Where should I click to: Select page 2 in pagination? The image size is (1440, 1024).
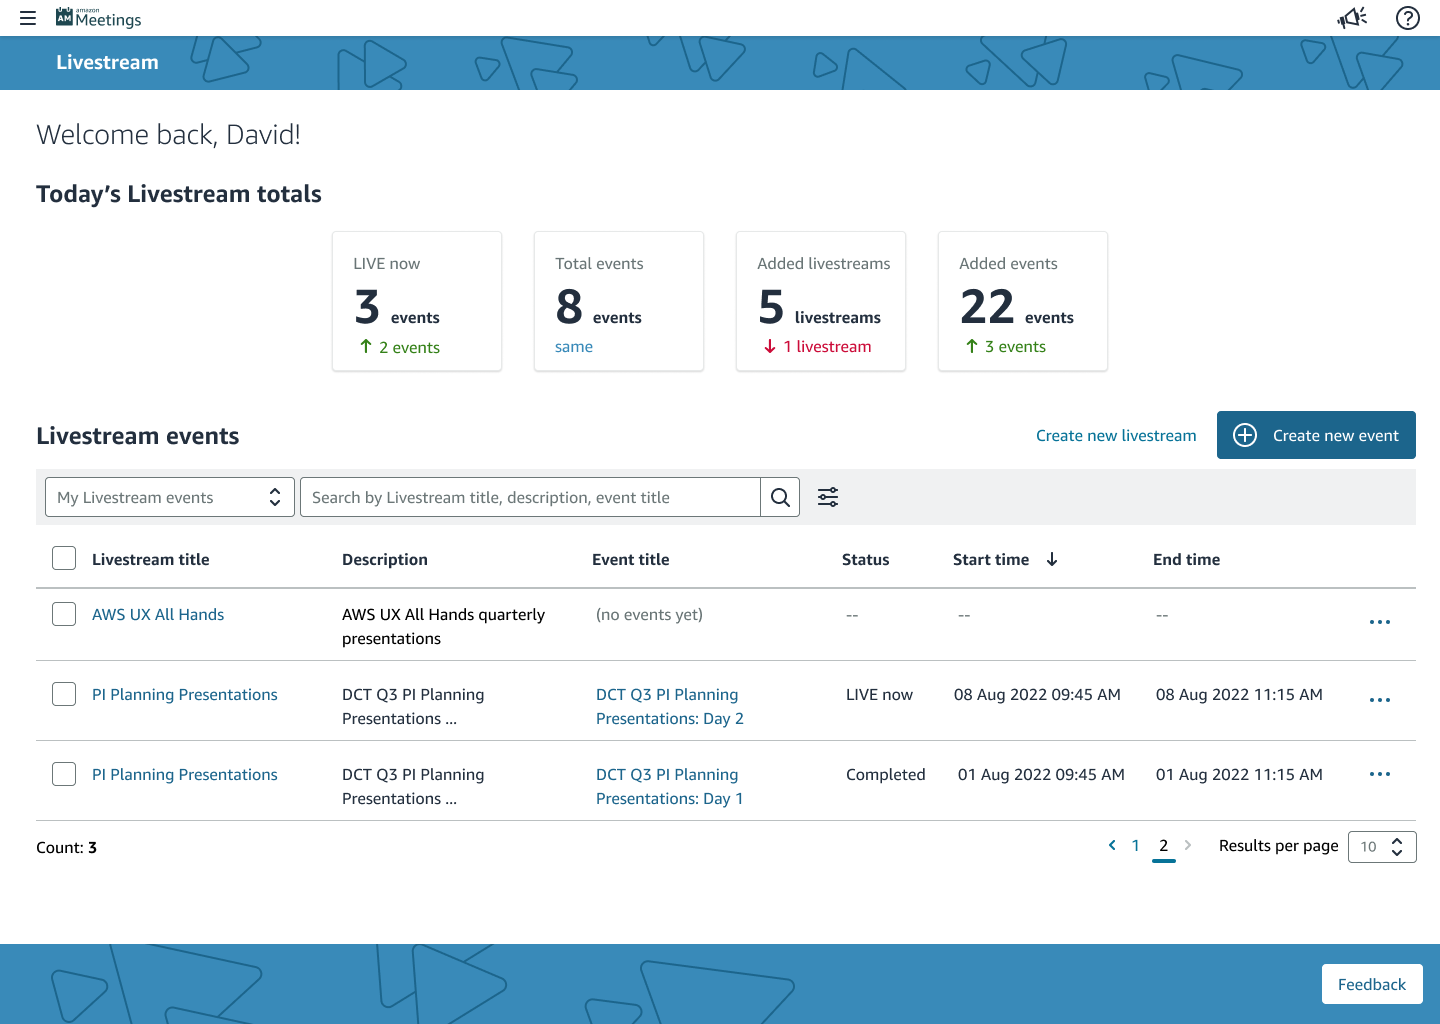click(1163, 846)
